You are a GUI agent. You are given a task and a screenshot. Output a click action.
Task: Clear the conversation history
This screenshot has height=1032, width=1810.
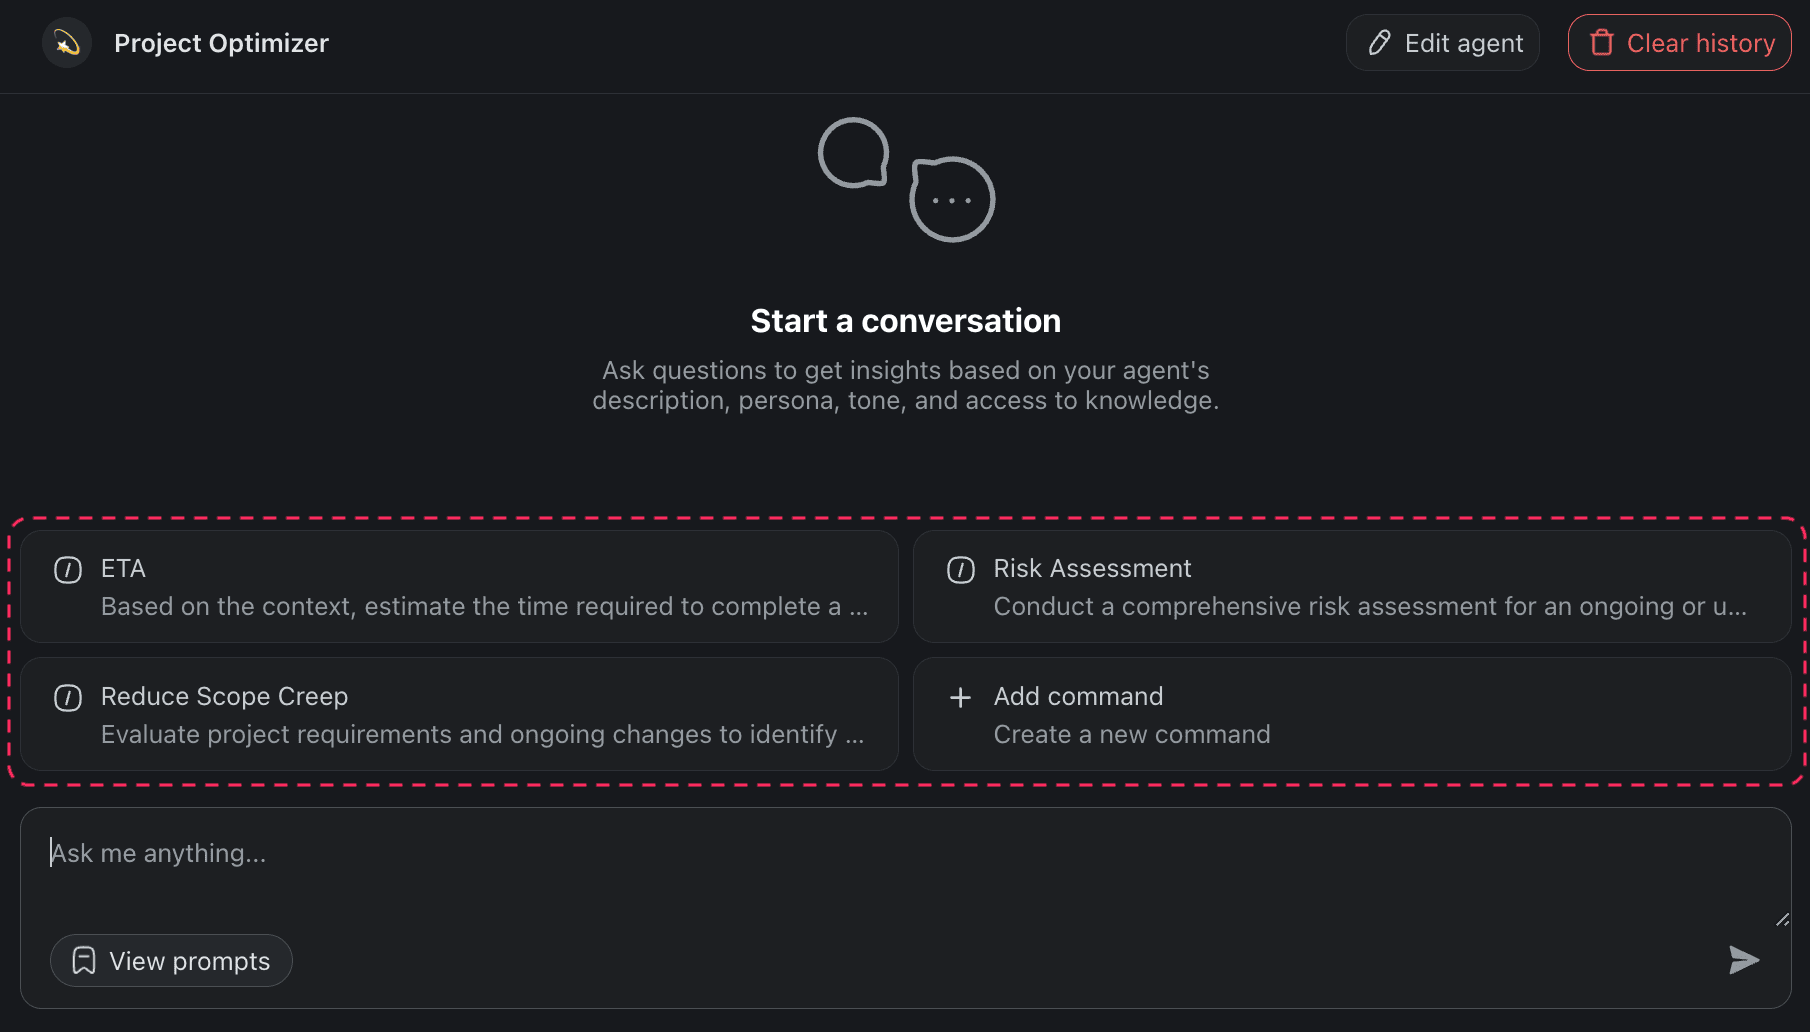(x=1679, y=42)
